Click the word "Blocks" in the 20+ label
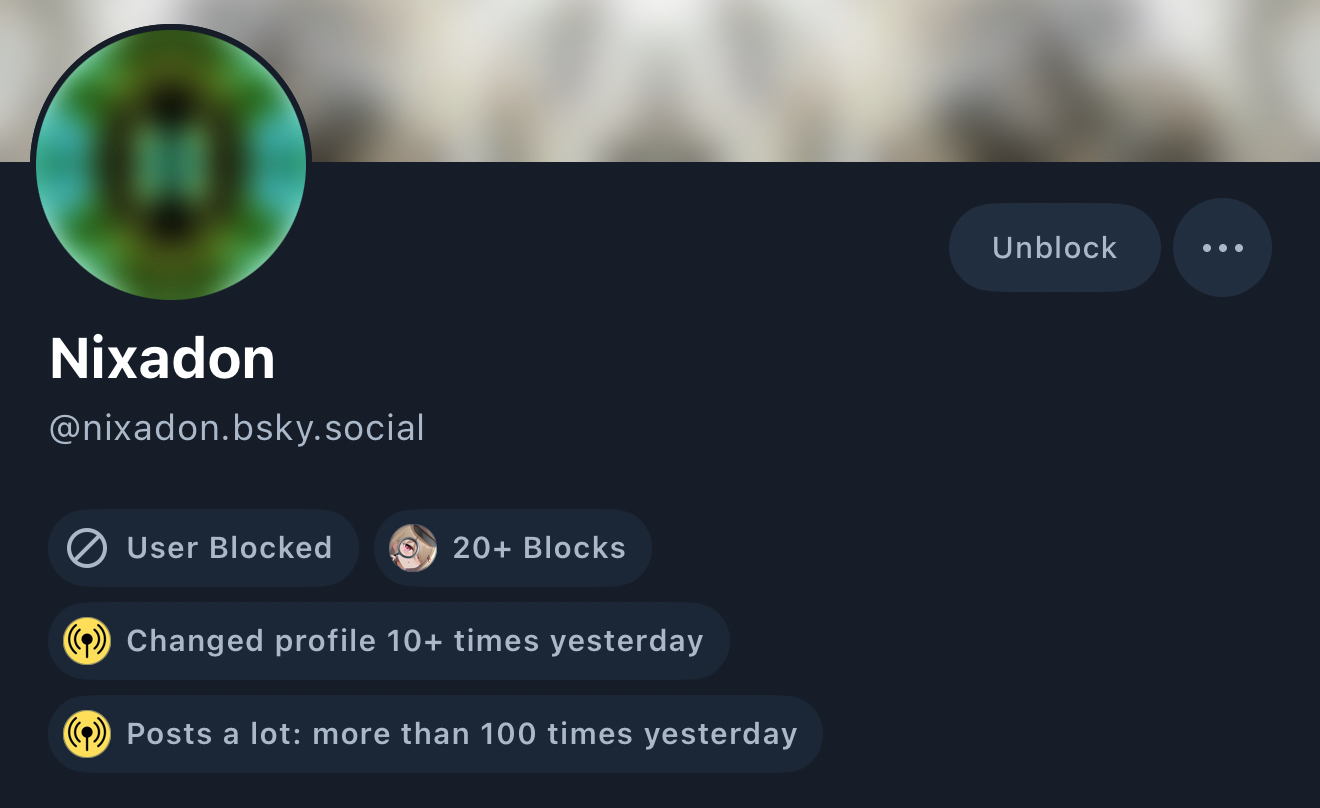Viewport: 1320px width, 808px height. tap(574, 548)
